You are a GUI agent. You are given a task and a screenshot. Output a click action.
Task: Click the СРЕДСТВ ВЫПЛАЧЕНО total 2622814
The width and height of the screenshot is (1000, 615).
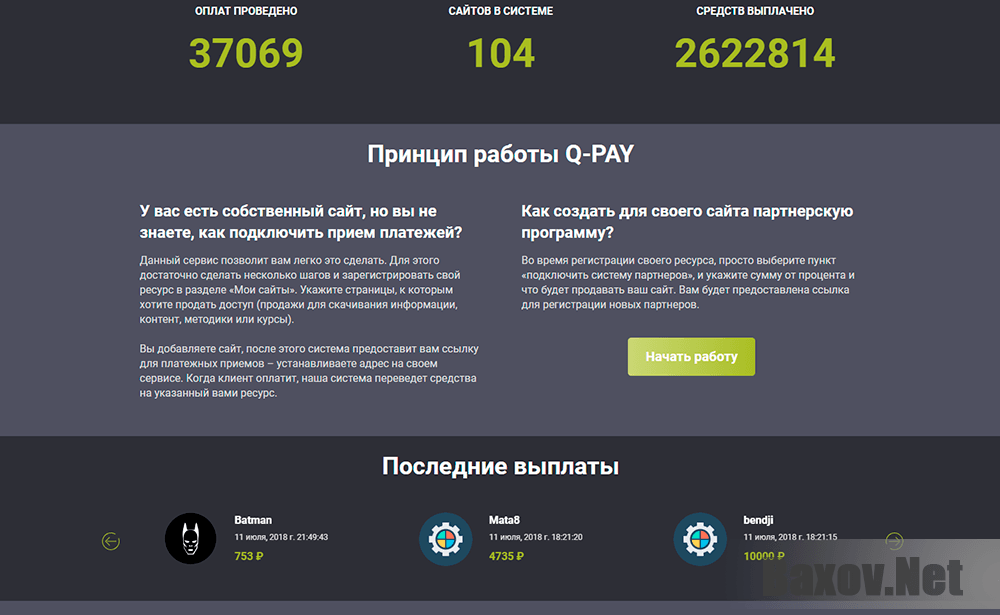755,53
